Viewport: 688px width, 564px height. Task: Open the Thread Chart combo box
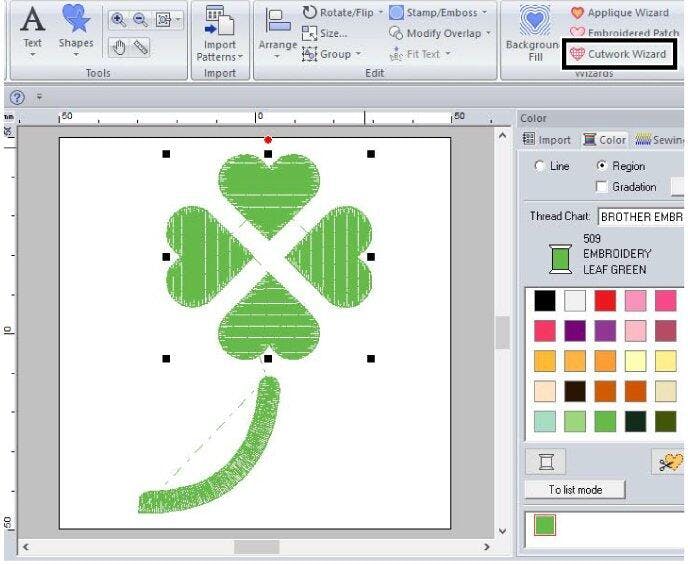640,217
